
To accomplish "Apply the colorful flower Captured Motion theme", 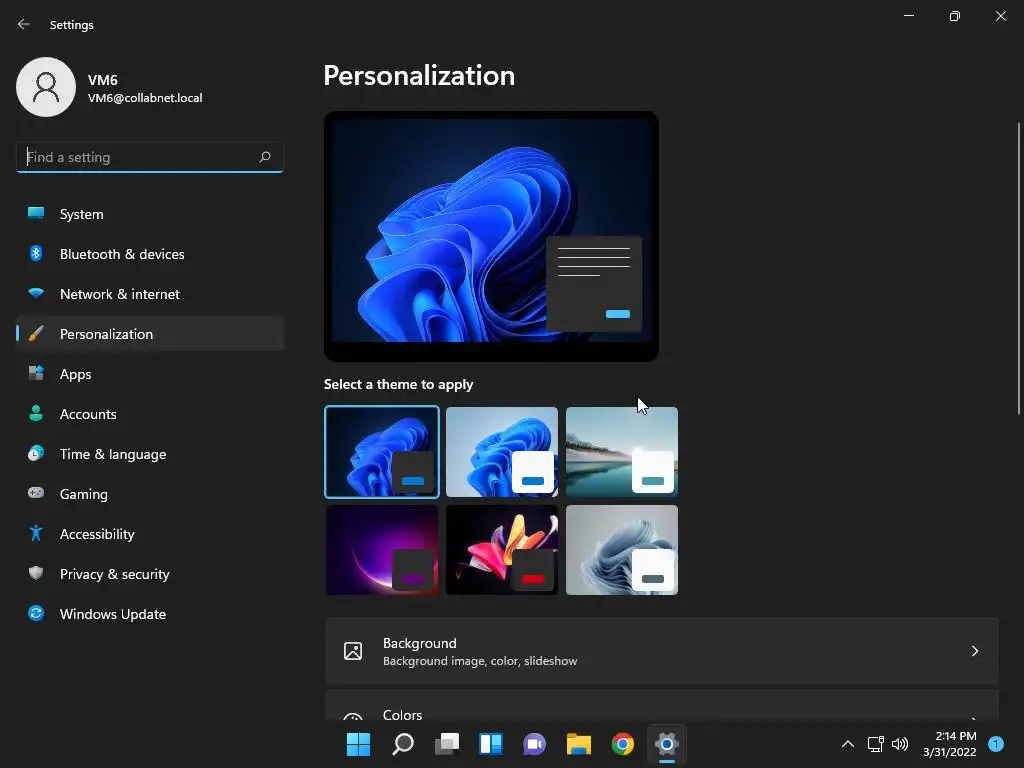I will click(502, 550).
